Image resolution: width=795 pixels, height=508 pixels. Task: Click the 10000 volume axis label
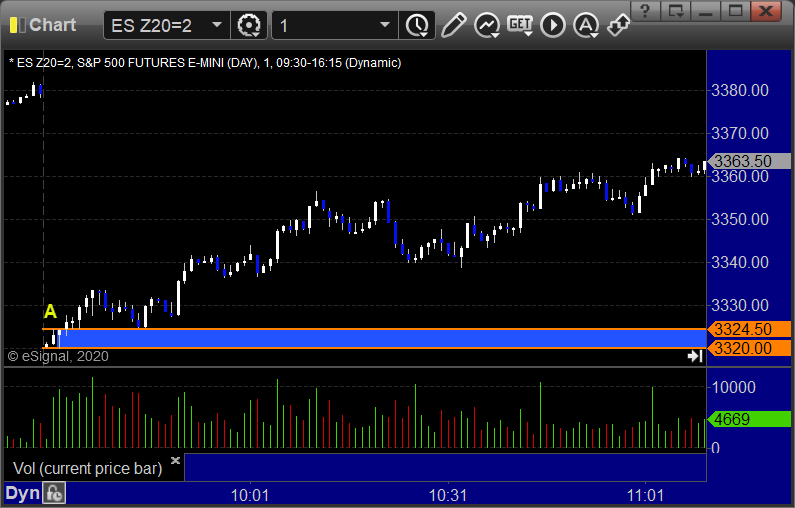point(734,387)
